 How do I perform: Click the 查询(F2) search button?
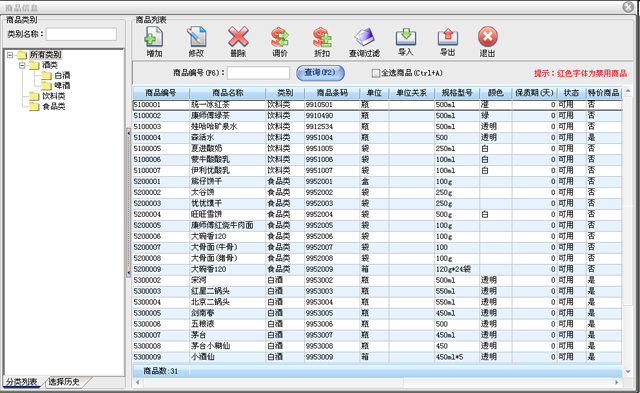tap(320, 73)
